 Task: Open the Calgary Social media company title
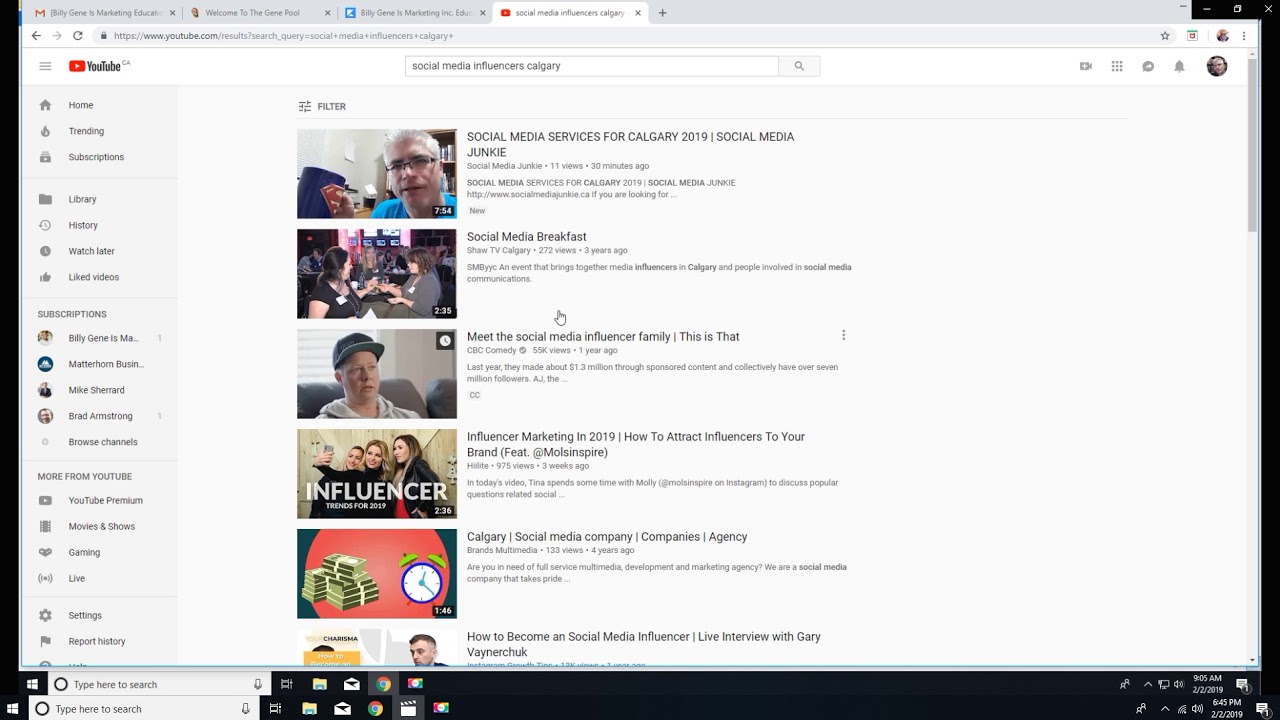pyautogui.click(x=607, y=537)
